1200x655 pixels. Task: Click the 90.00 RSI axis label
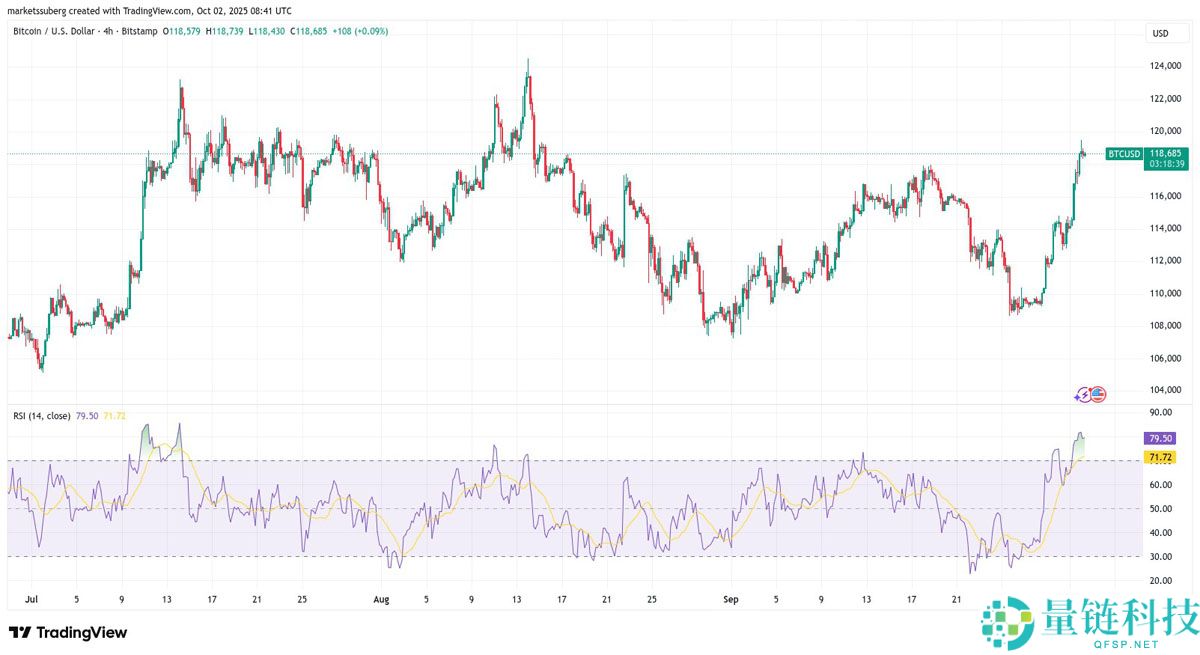point(1160,412)
